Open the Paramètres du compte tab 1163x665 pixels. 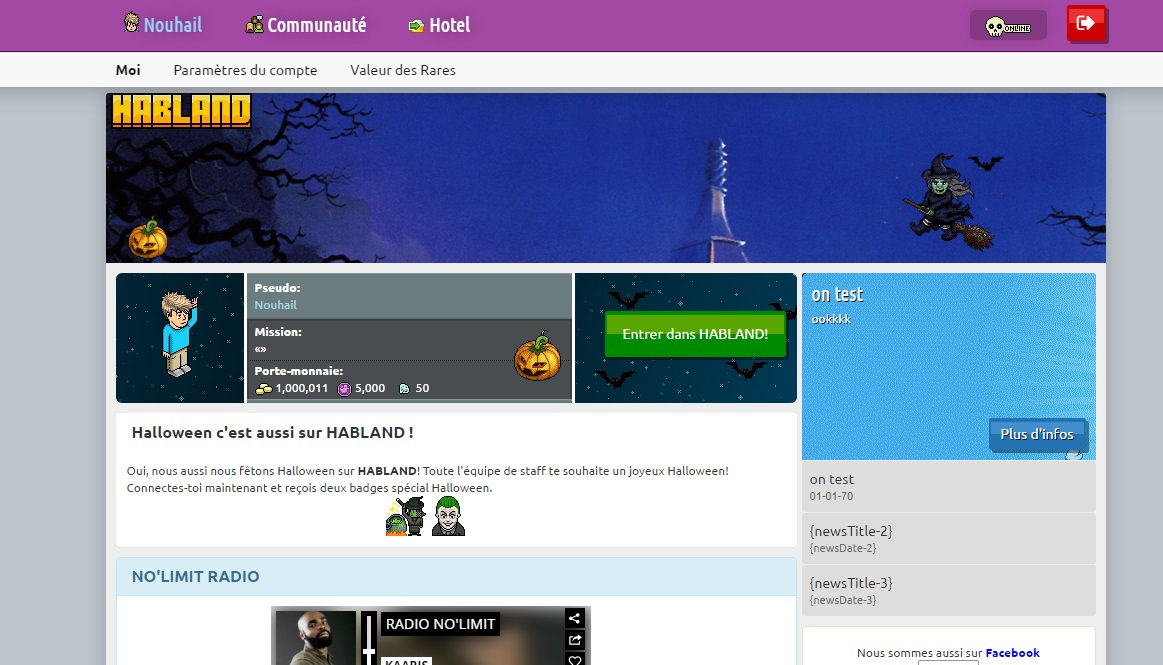(245, 70)
